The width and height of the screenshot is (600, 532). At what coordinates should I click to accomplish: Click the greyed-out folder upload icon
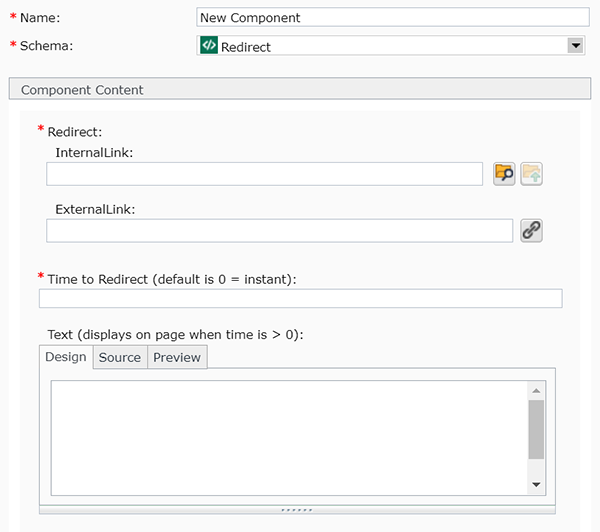coord(531,174)
